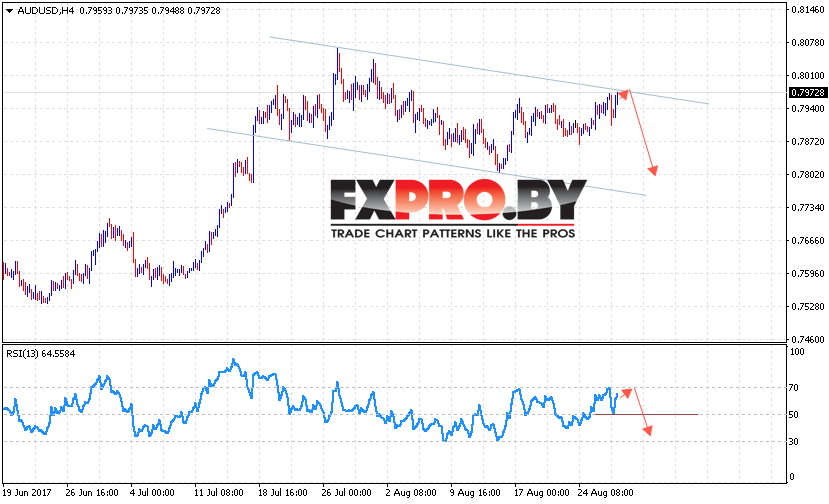Select the current price tag 0.79728
829x504 pixels.
807,93
